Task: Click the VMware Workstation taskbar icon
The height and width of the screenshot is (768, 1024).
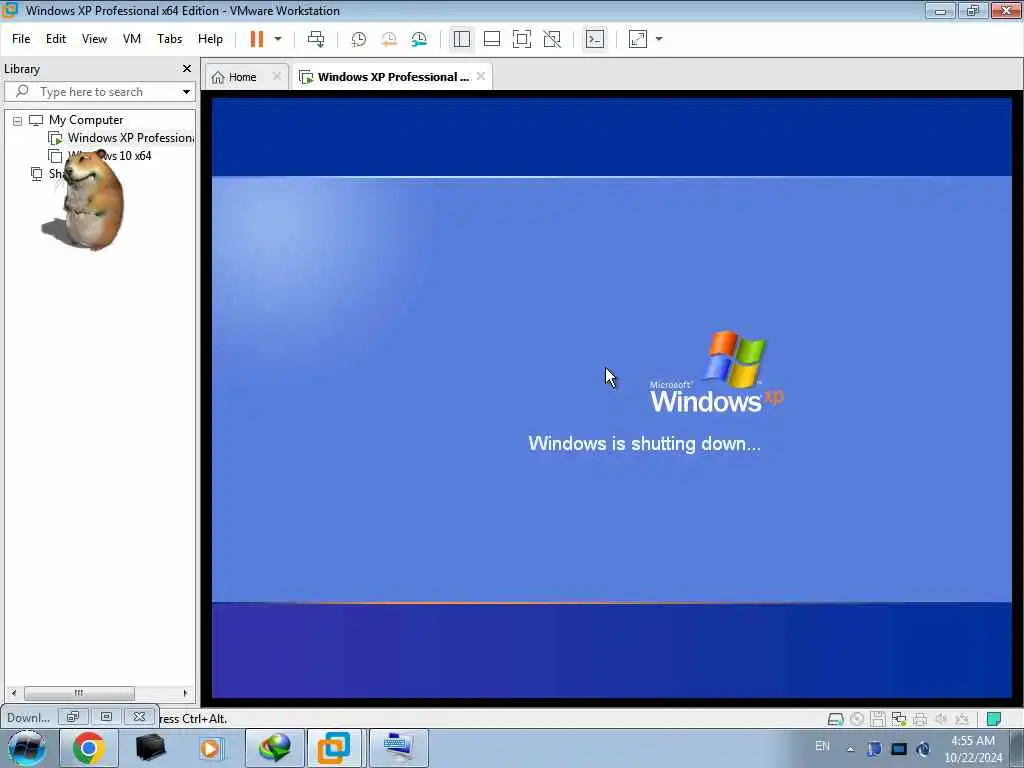Action: click(334, 748)
